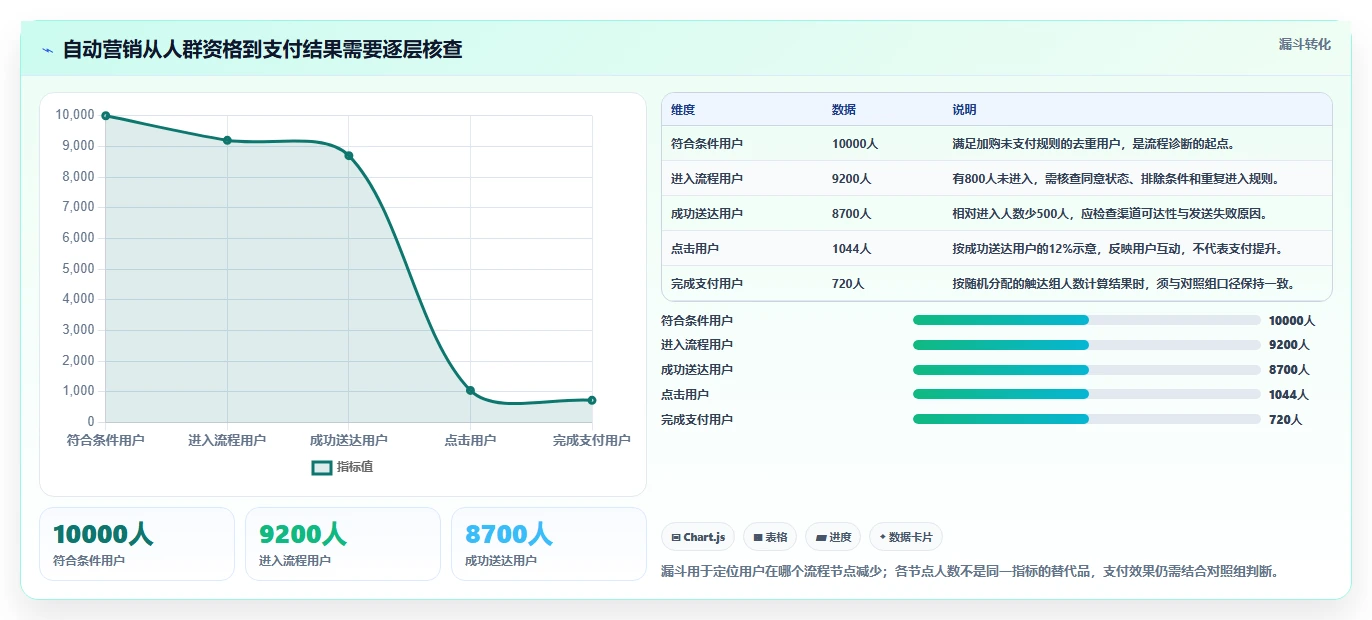Click the chart data point for 点击用户
Image resolution: width=1372 pixels, height=620 pixels.
click(470, 390)
